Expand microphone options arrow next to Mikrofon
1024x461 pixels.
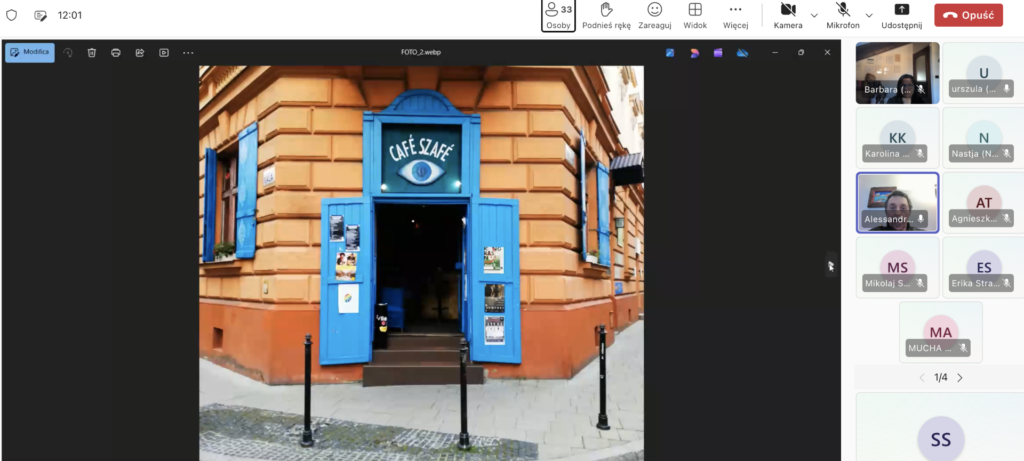coord(869,15)
